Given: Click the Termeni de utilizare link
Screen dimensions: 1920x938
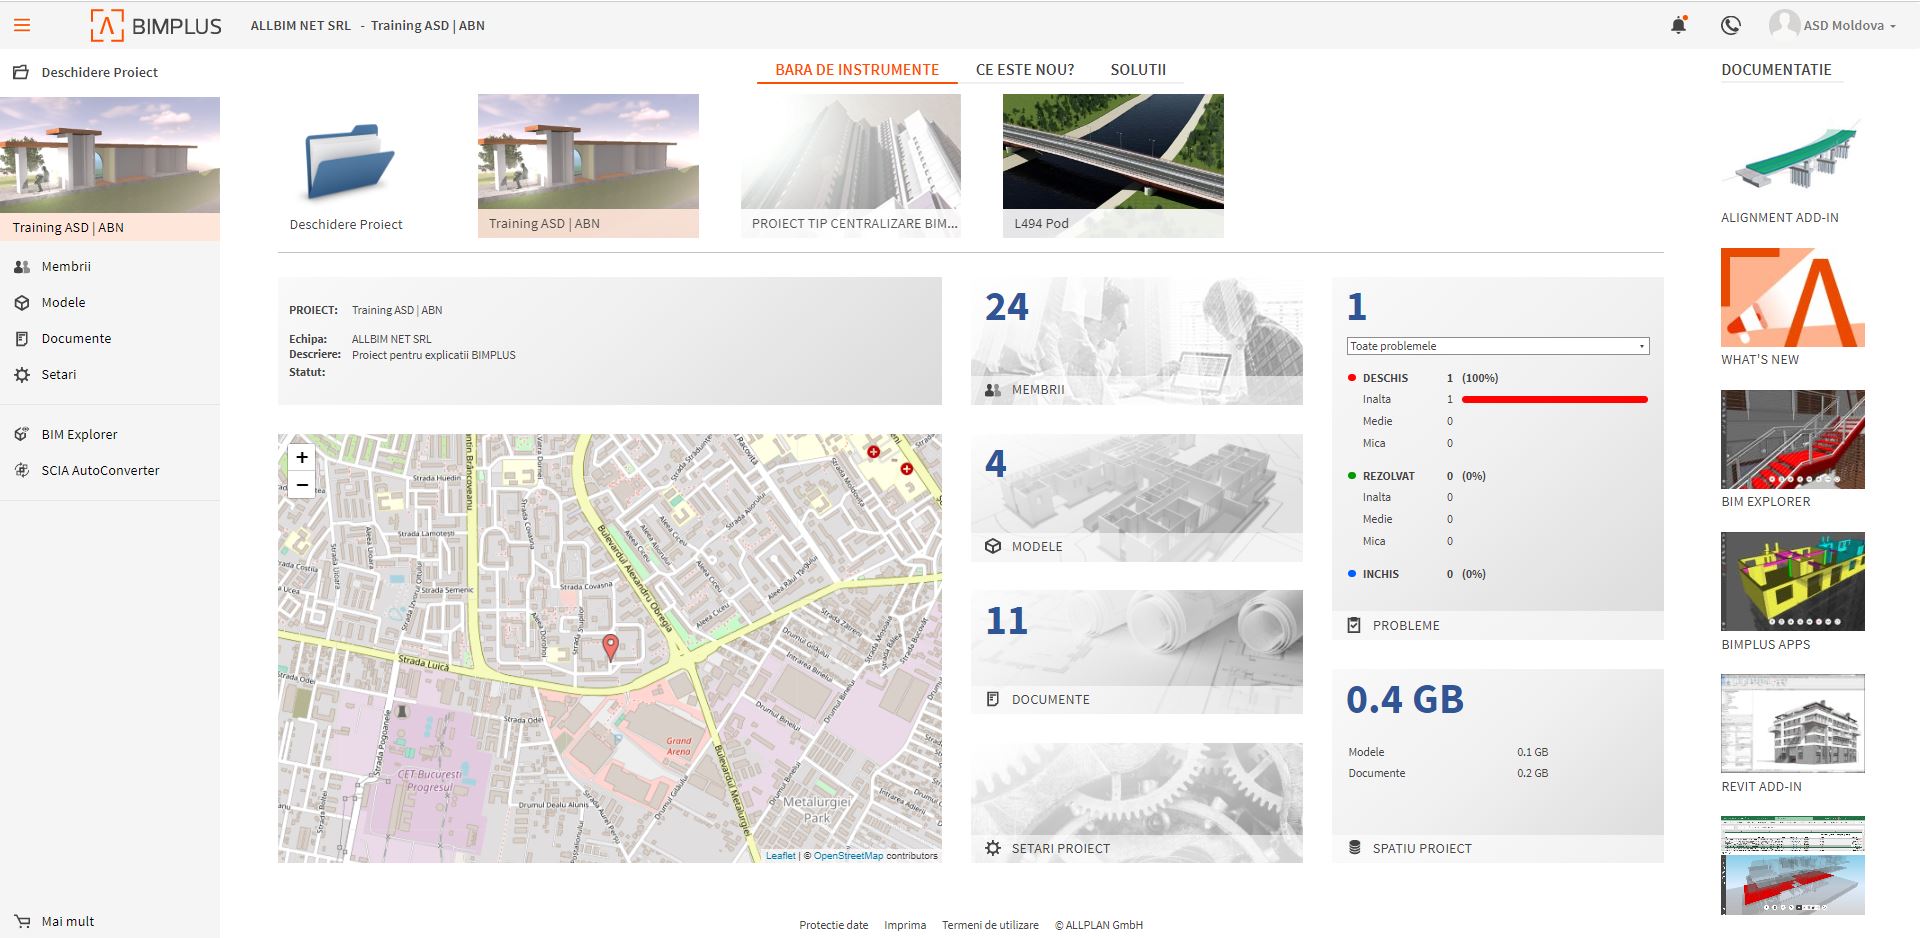Looking at the screenshot, I should 990,925.
